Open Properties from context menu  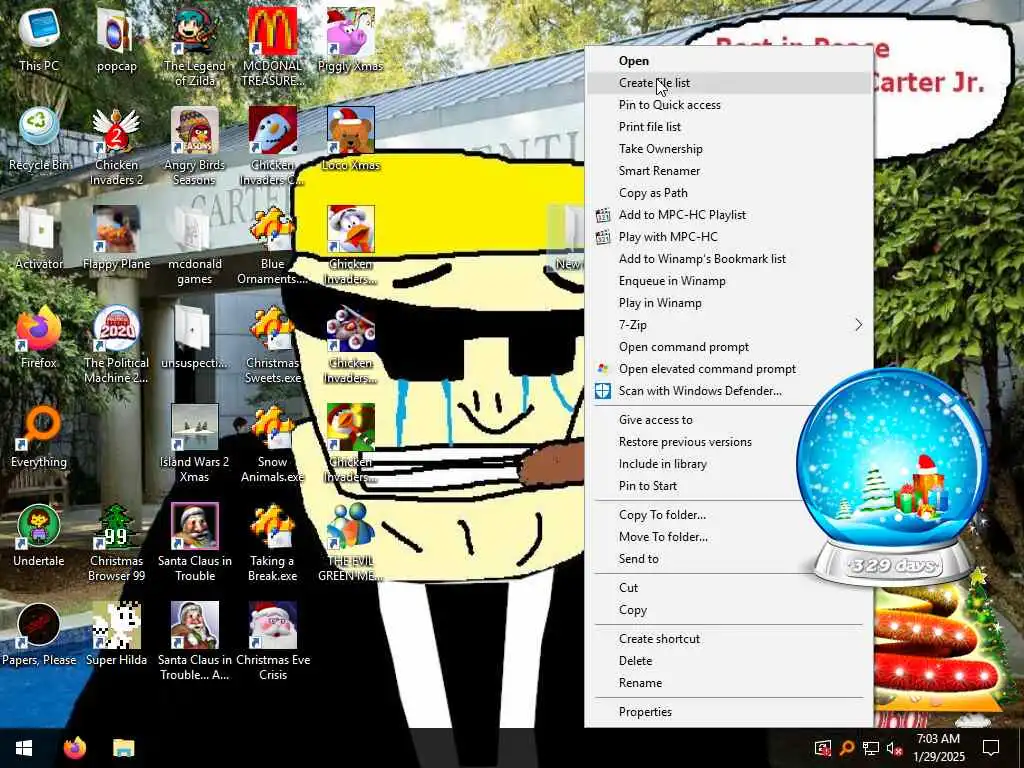(x=729, y=712)
